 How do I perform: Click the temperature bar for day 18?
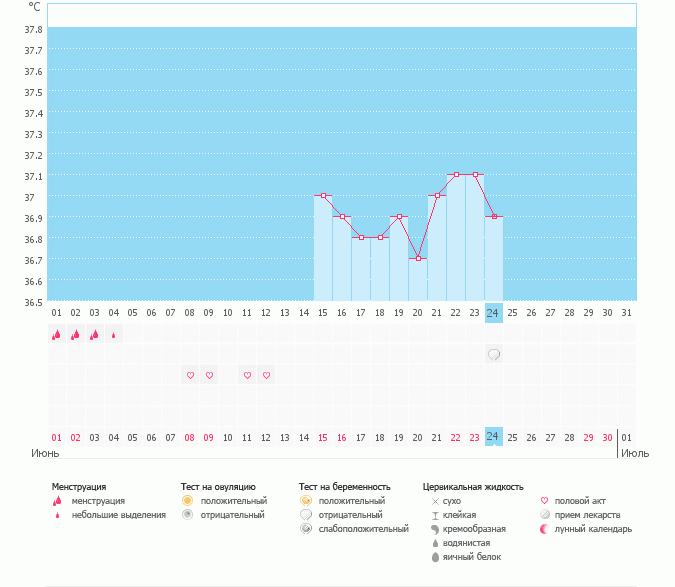pyautogui.click(x=380, y=270)
